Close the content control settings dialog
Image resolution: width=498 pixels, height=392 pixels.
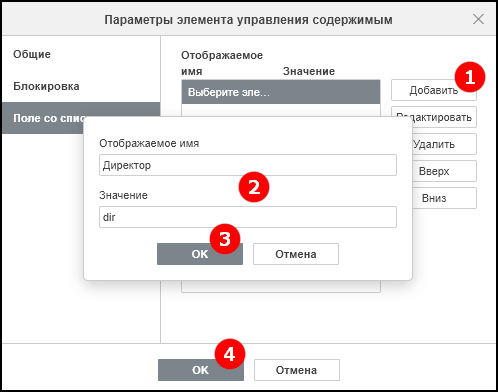point(478,19)
